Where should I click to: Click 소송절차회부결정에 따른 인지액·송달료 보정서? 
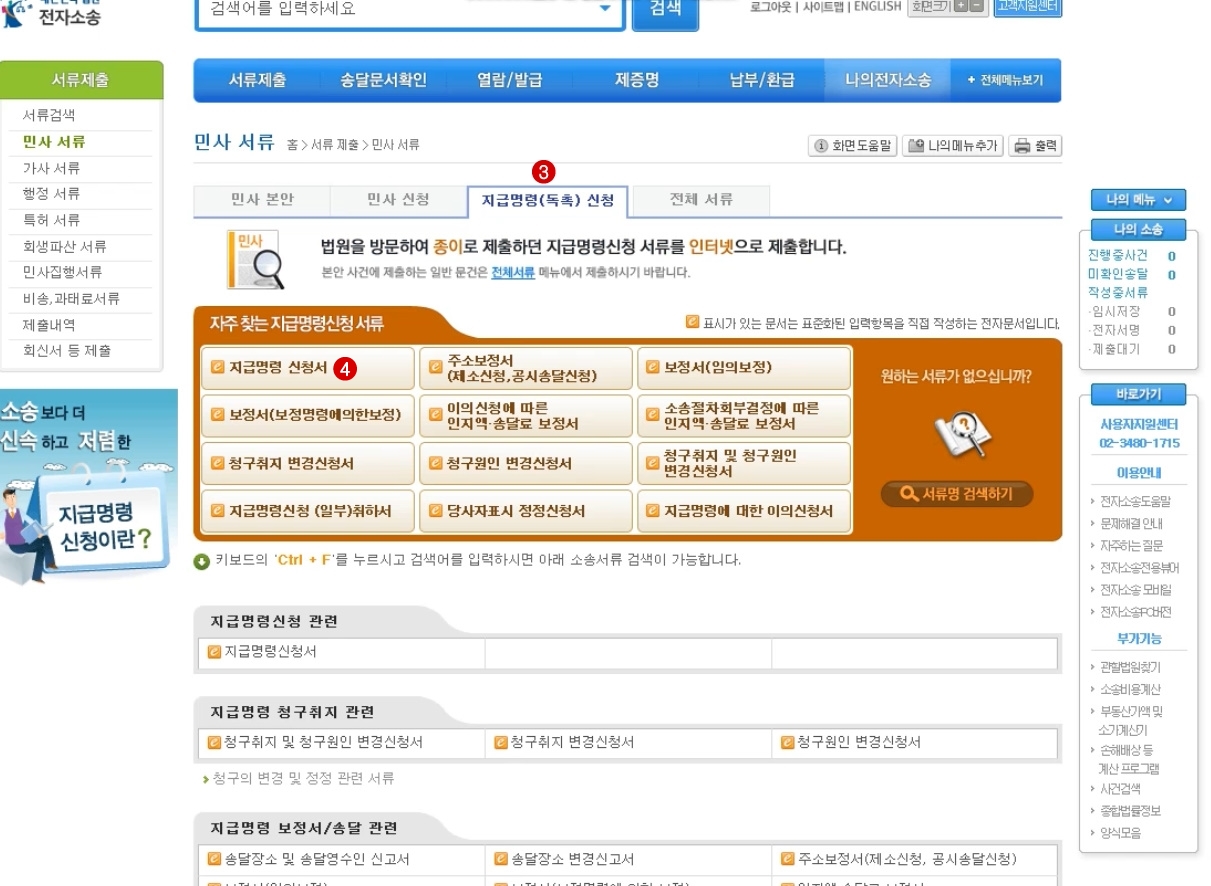[744, 416]
